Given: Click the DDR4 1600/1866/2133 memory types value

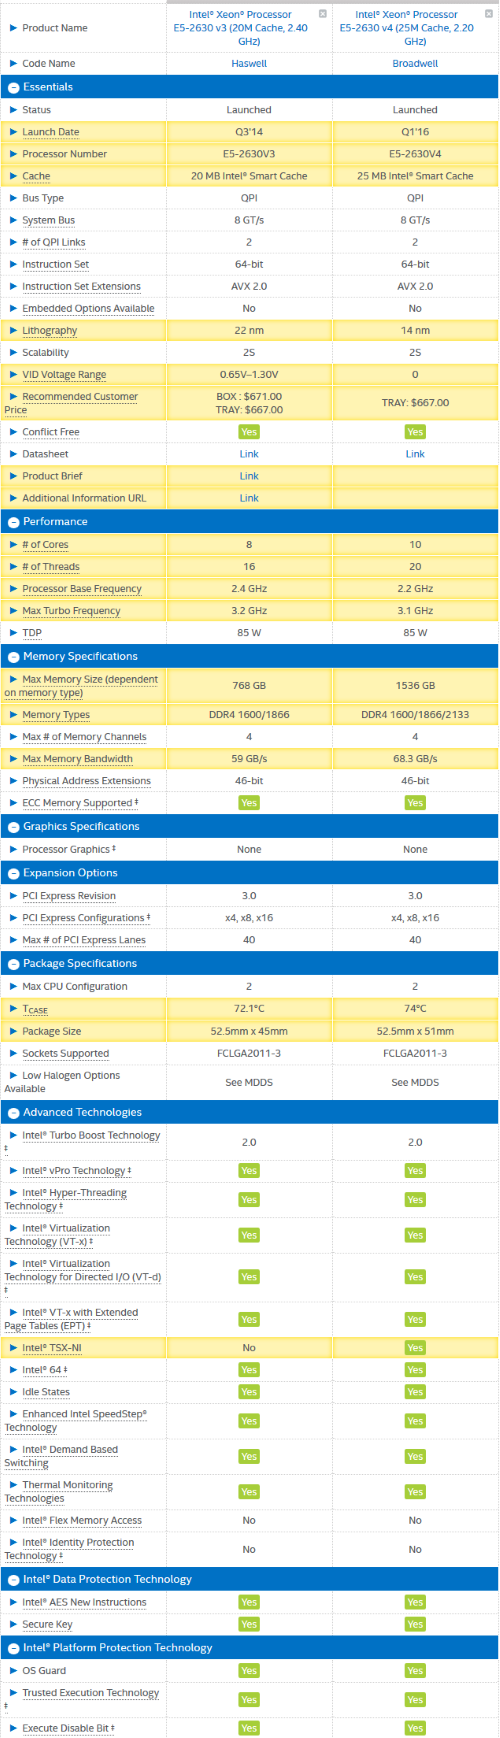Looking at the screenshot, I should [x=415, y=715].
